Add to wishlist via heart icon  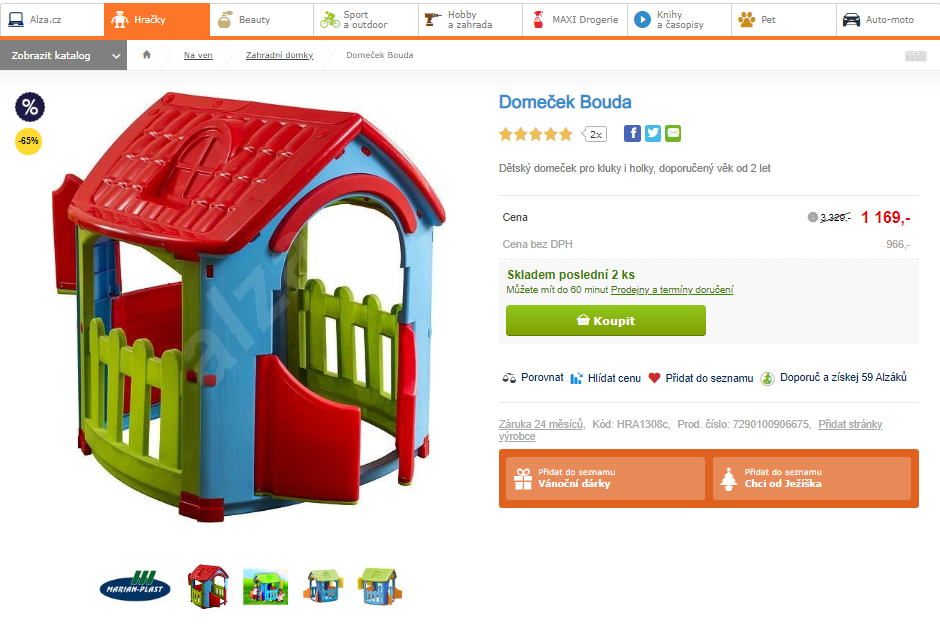coord(654,378)
